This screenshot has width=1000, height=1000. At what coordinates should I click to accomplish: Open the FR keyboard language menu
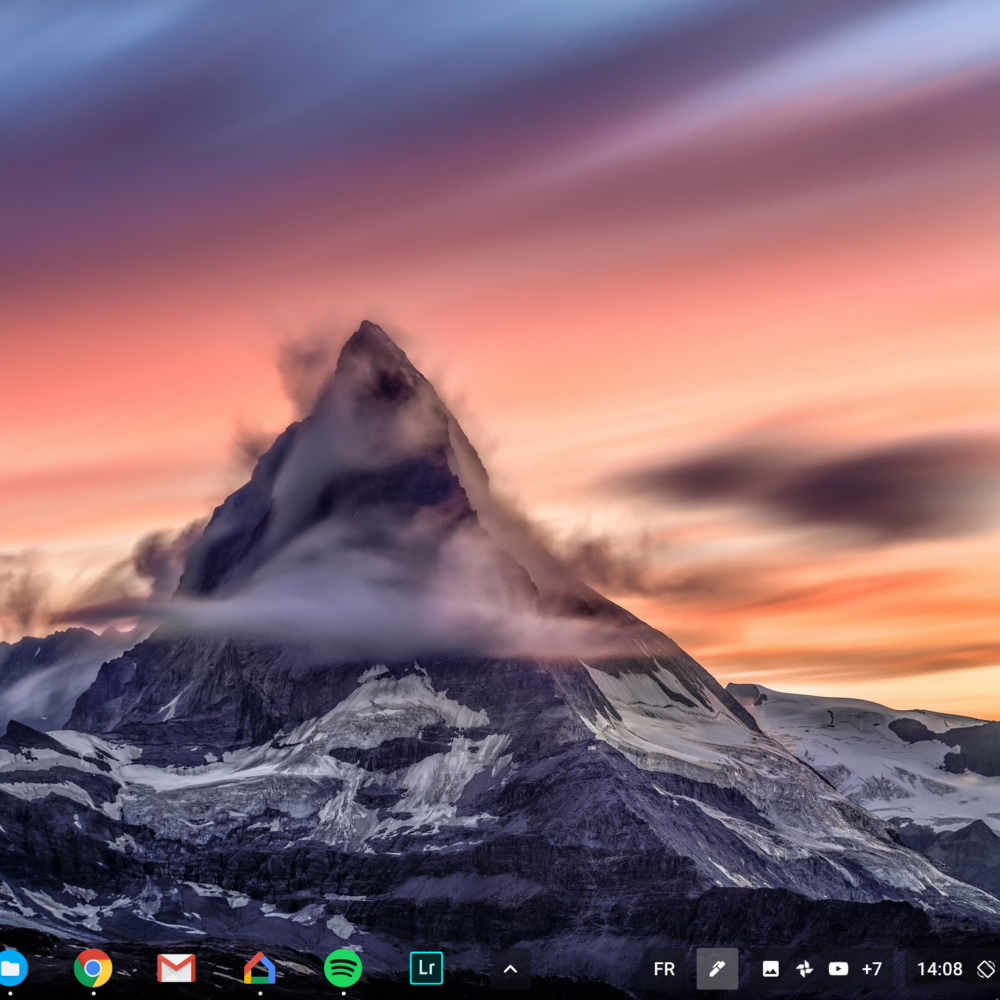[x=664, y=969]
